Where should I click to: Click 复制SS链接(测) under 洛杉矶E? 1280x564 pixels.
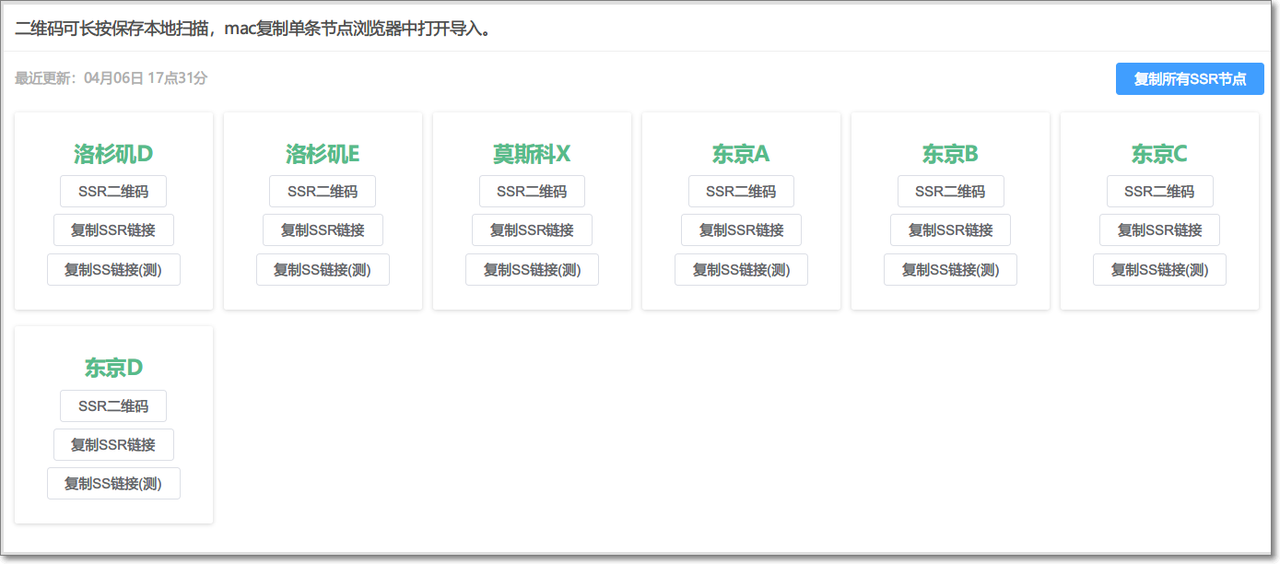click(x=322, y=269)
